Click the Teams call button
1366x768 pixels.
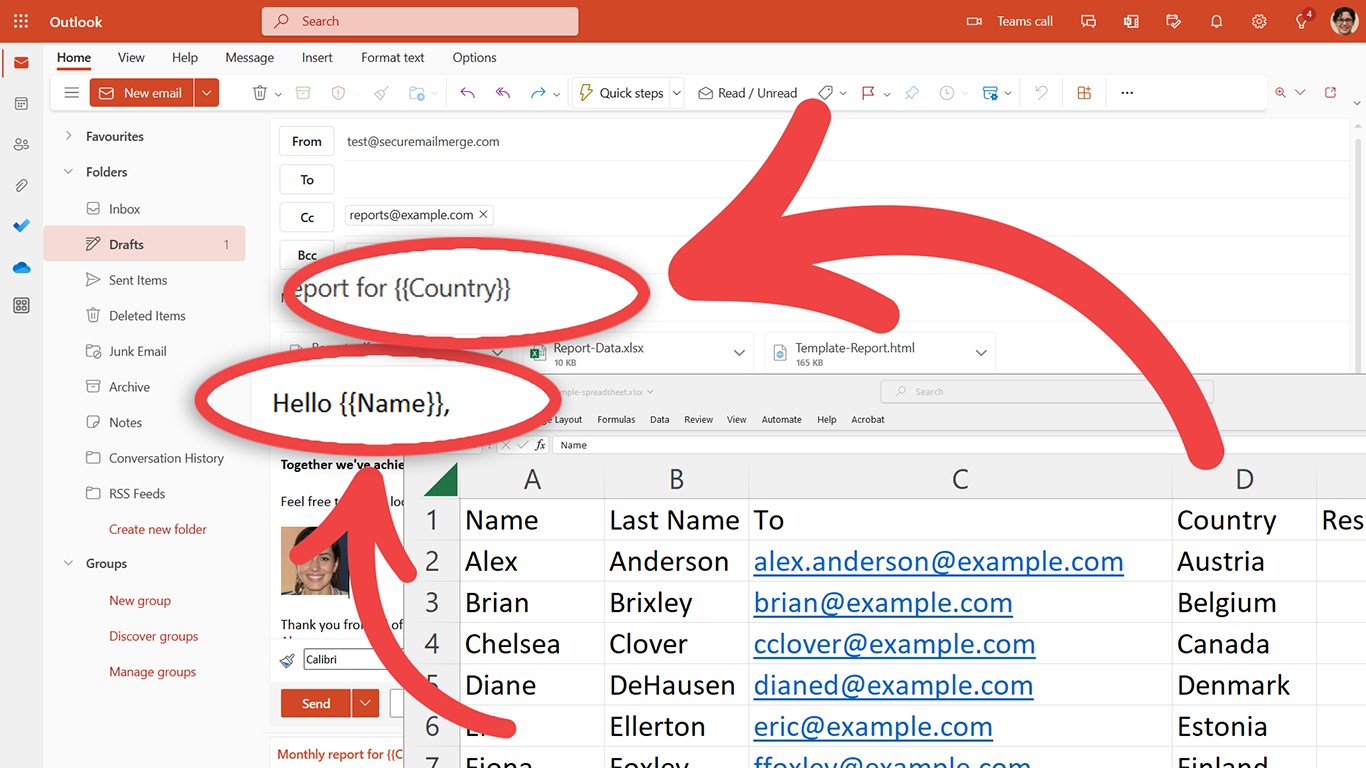[x=1010, y=21]
